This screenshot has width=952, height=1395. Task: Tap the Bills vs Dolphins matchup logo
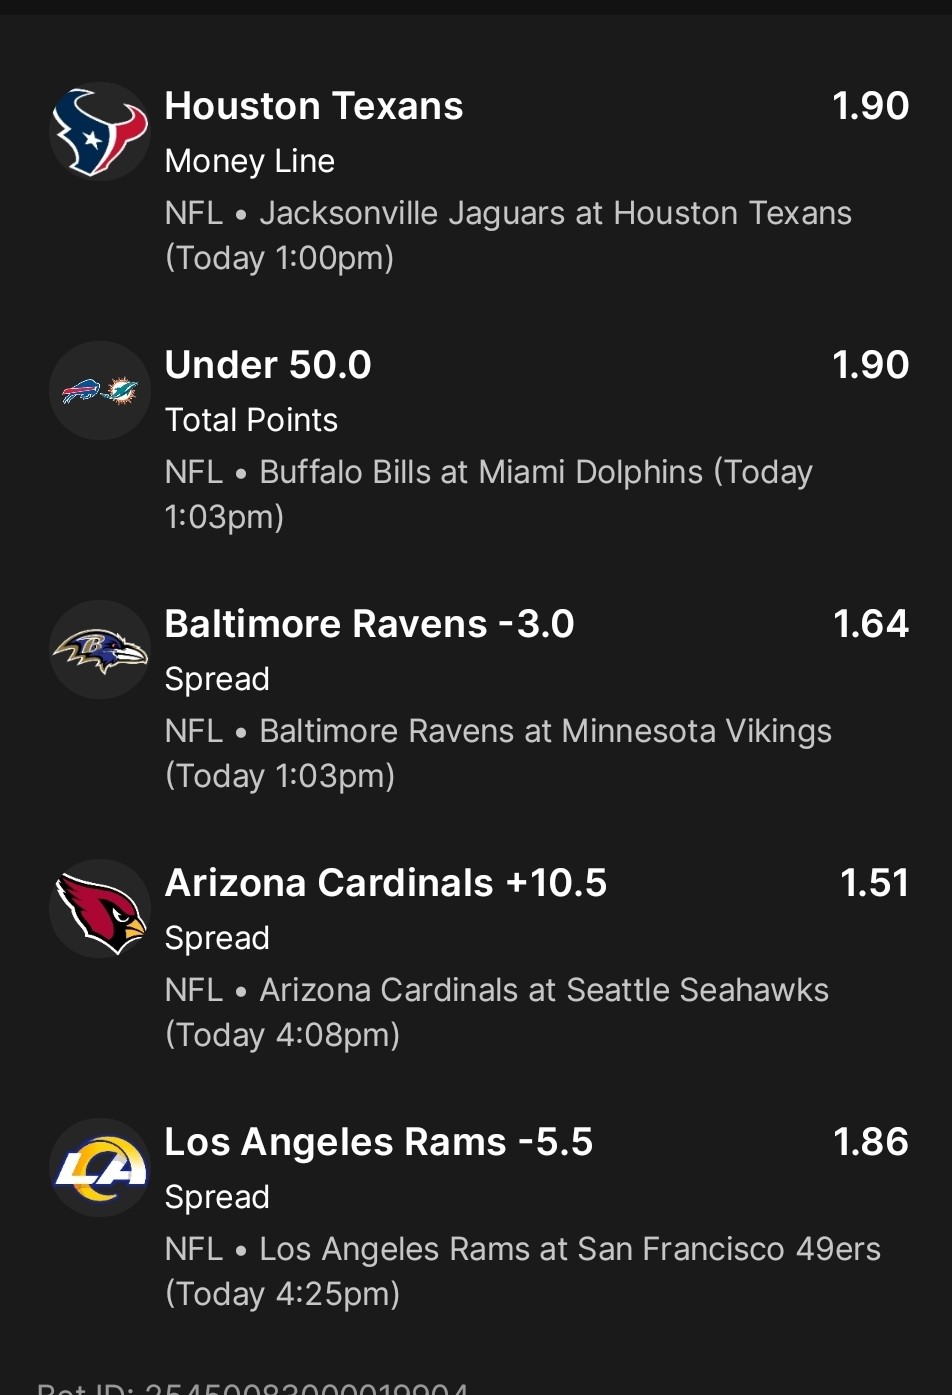99,391
